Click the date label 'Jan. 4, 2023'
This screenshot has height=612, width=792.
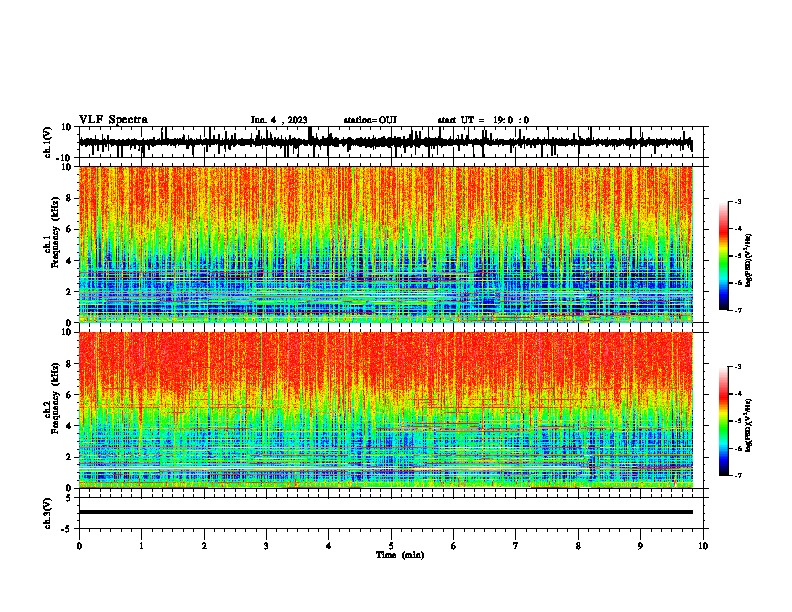point(279,120)
